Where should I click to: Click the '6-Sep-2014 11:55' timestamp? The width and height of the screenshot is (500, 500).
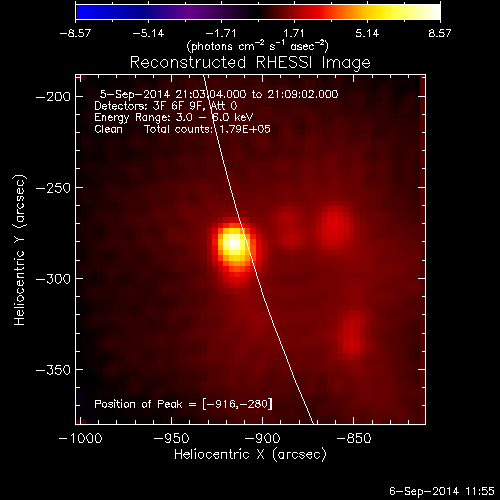(442, 491)
